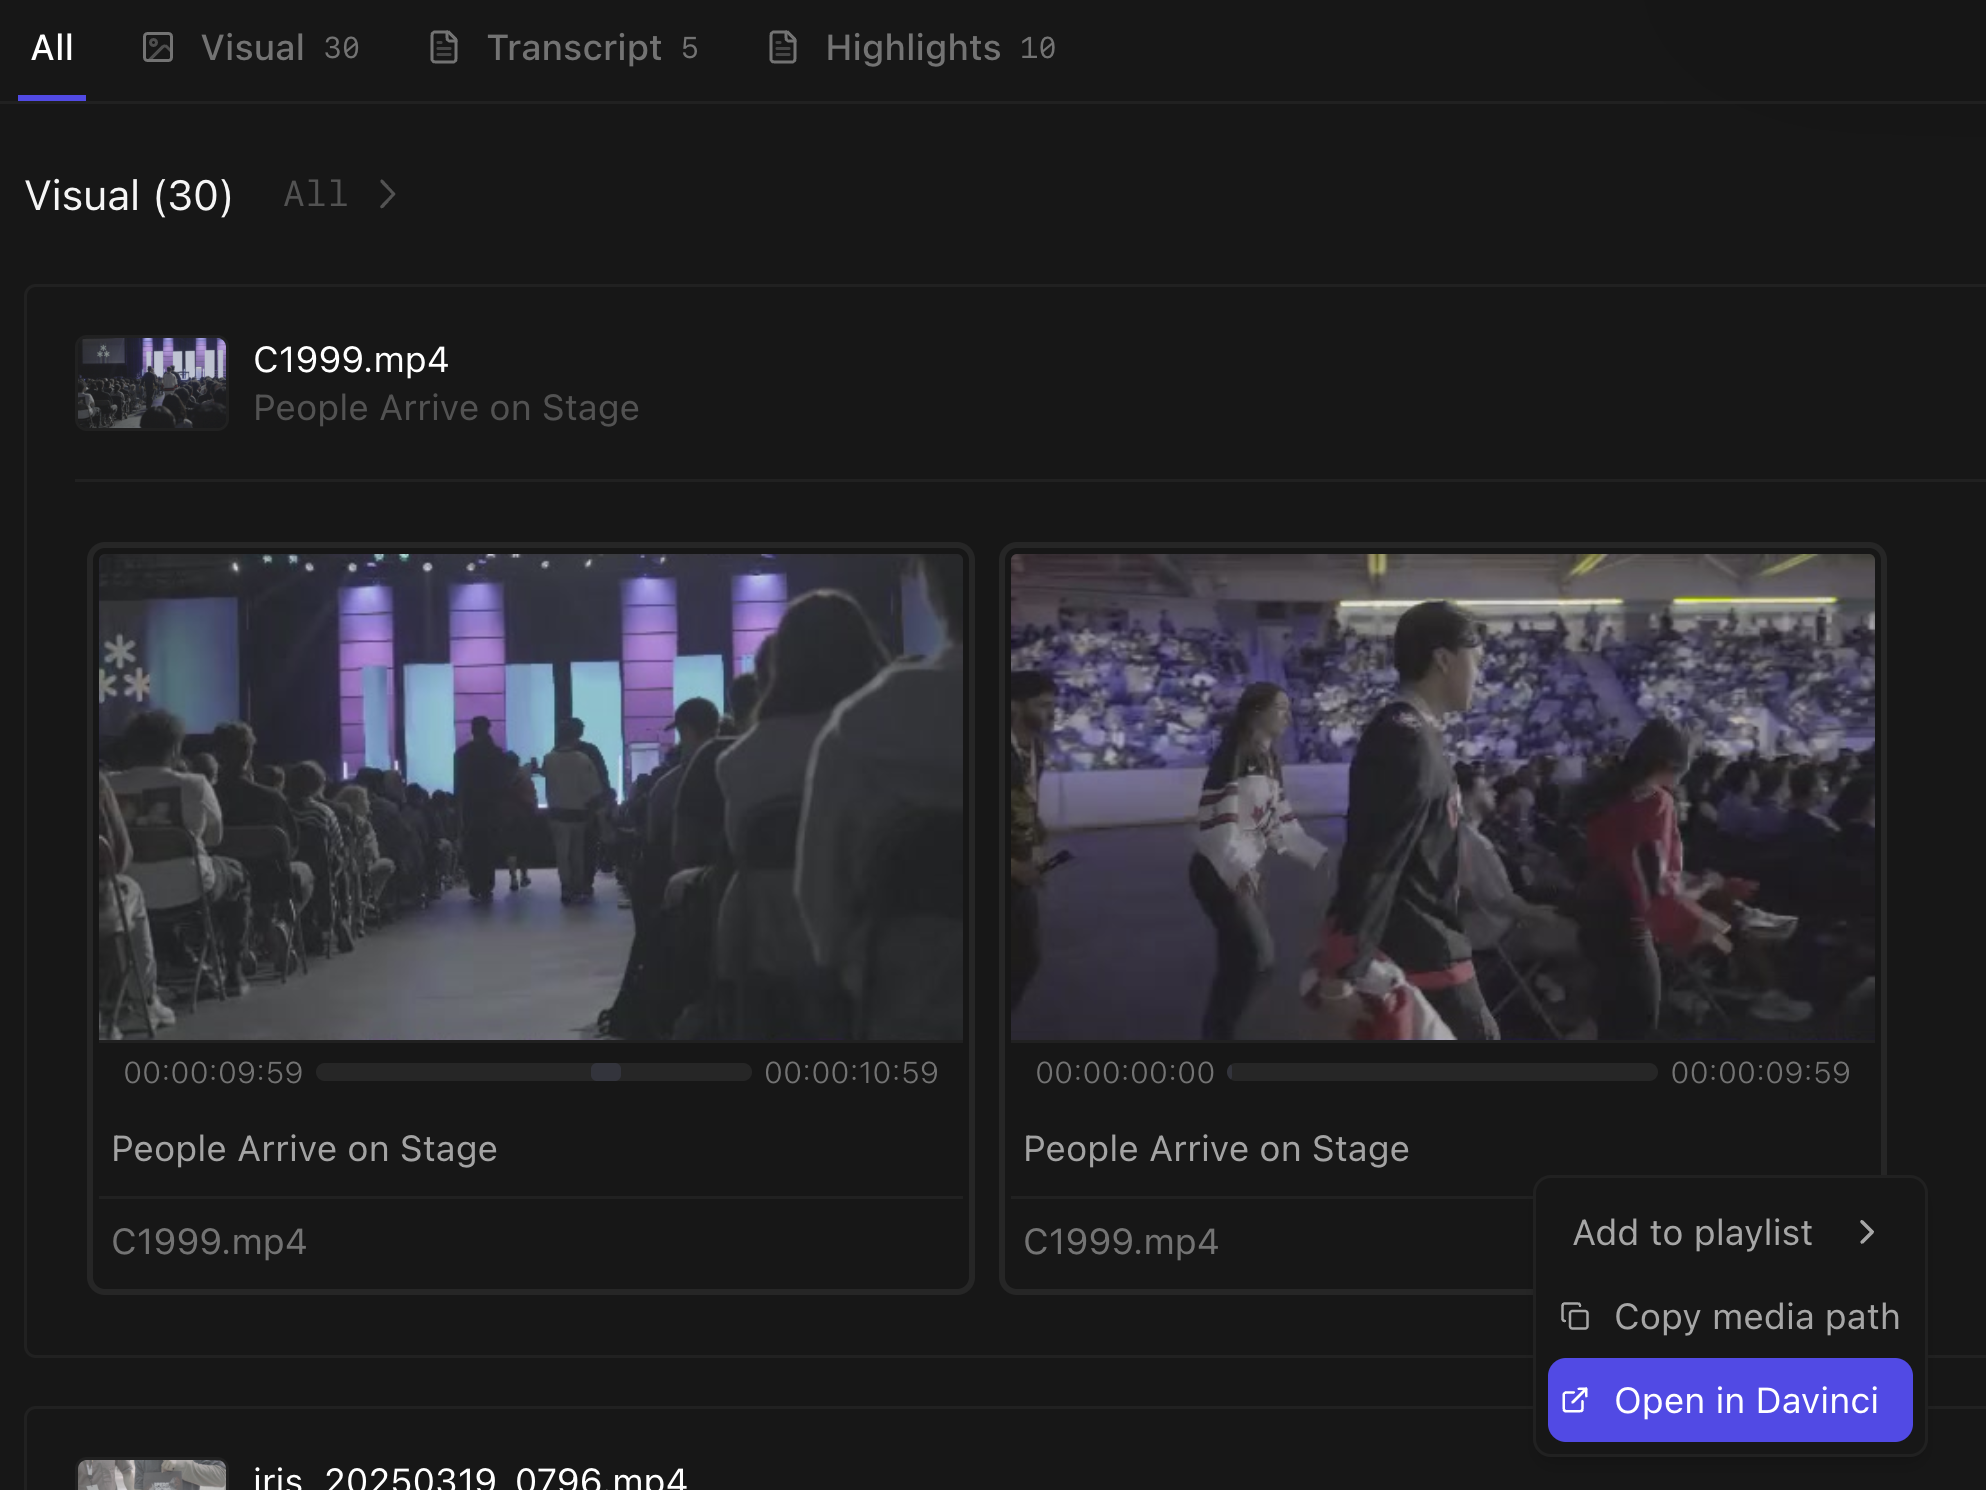Open the stage audience clip preview
This screenshot has width=1986, height=1490.
531,797
